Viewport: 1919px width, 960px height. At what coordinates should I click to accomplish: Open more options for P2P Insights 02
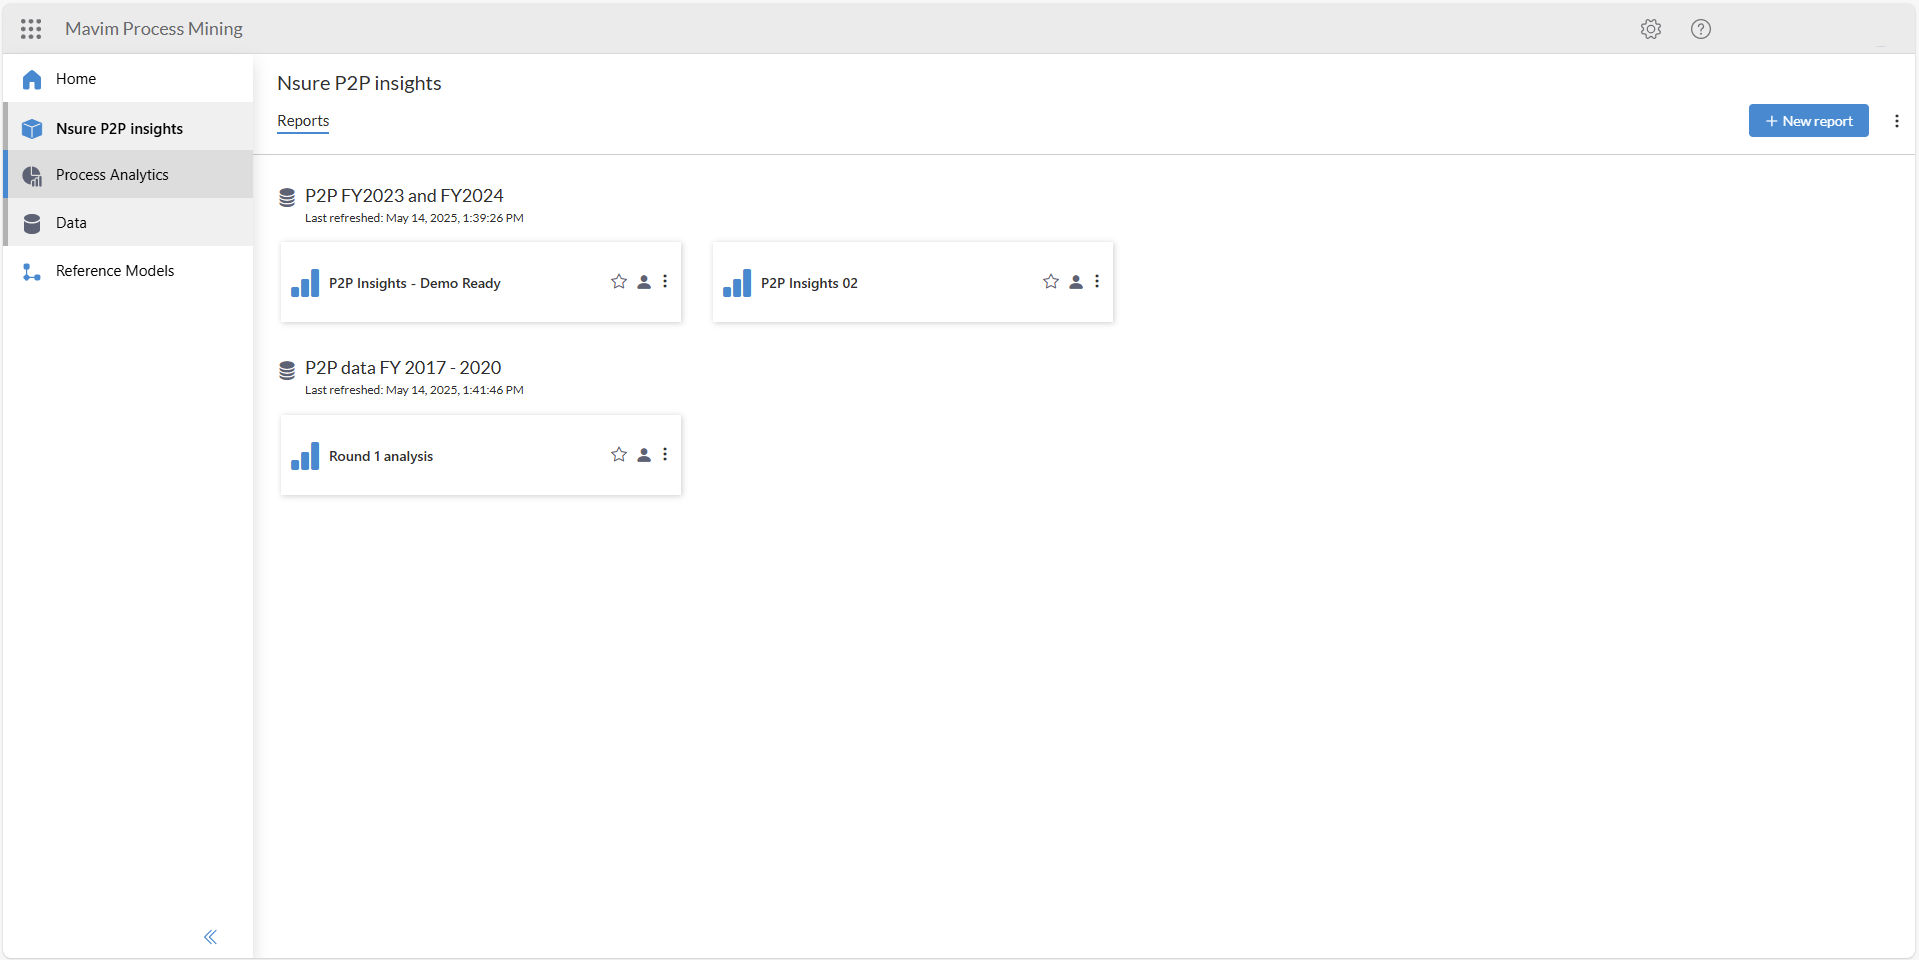(1097, 282)
